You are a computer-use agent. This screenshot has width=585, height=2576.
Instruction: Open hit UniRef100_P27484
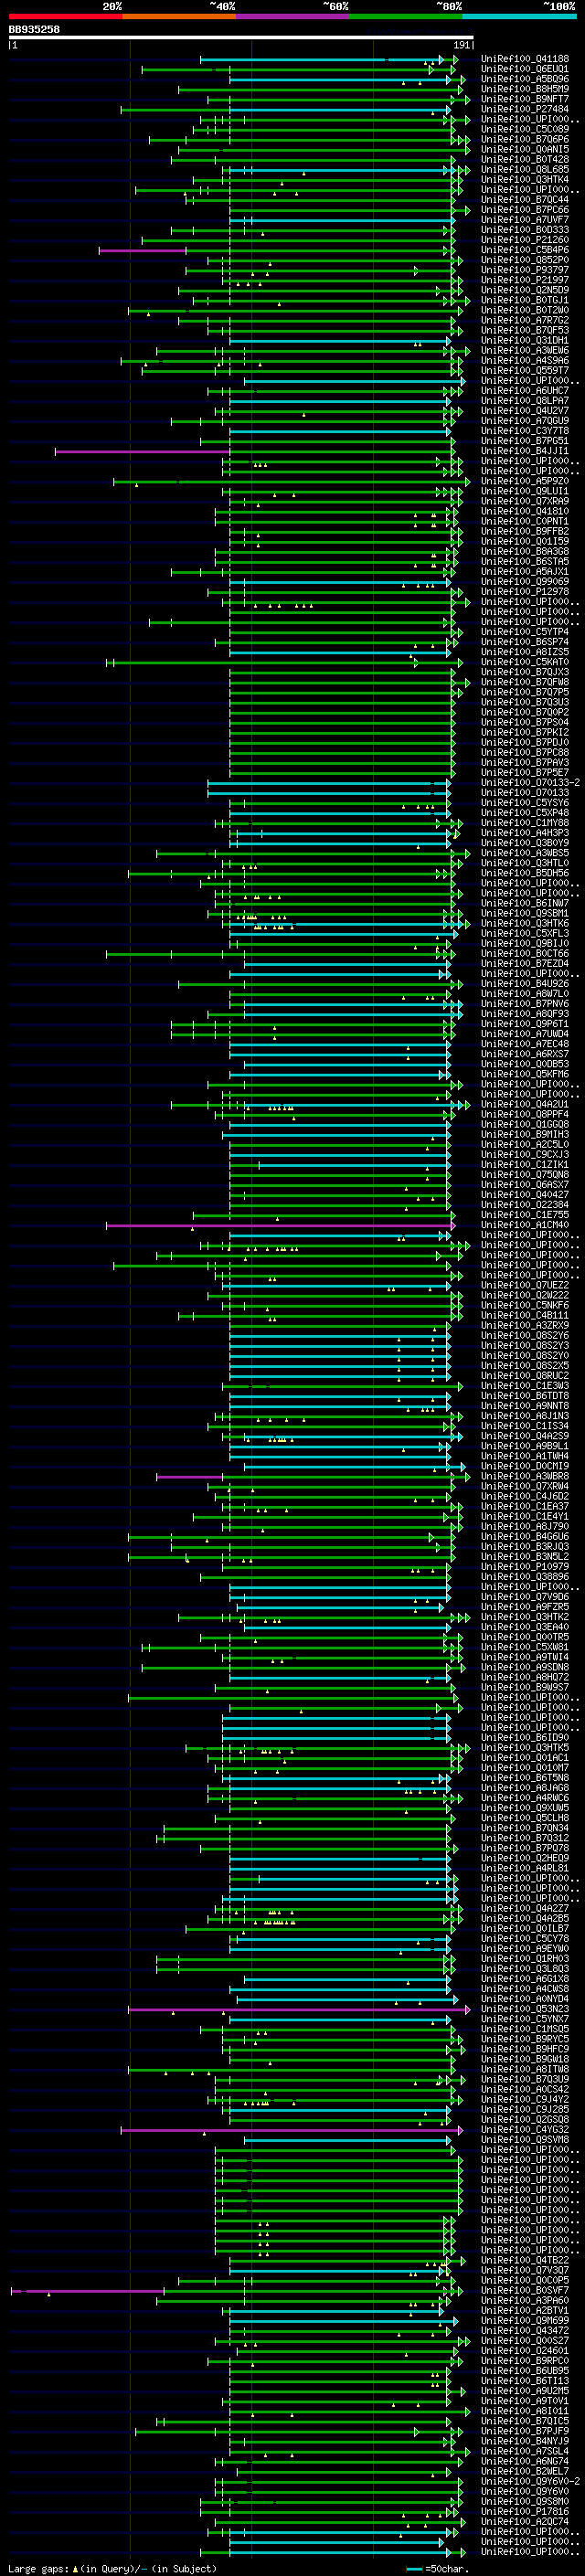tap(525, 109)
